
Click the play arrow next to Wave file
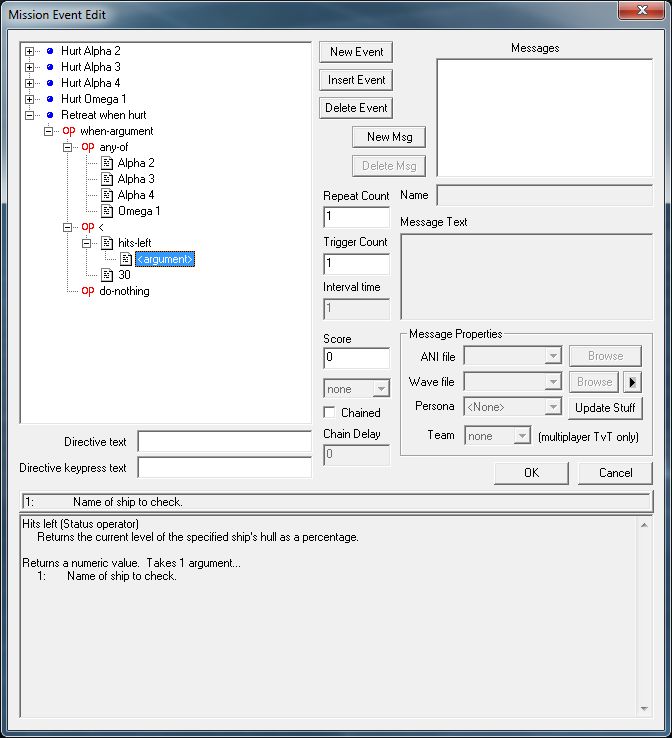631,381
